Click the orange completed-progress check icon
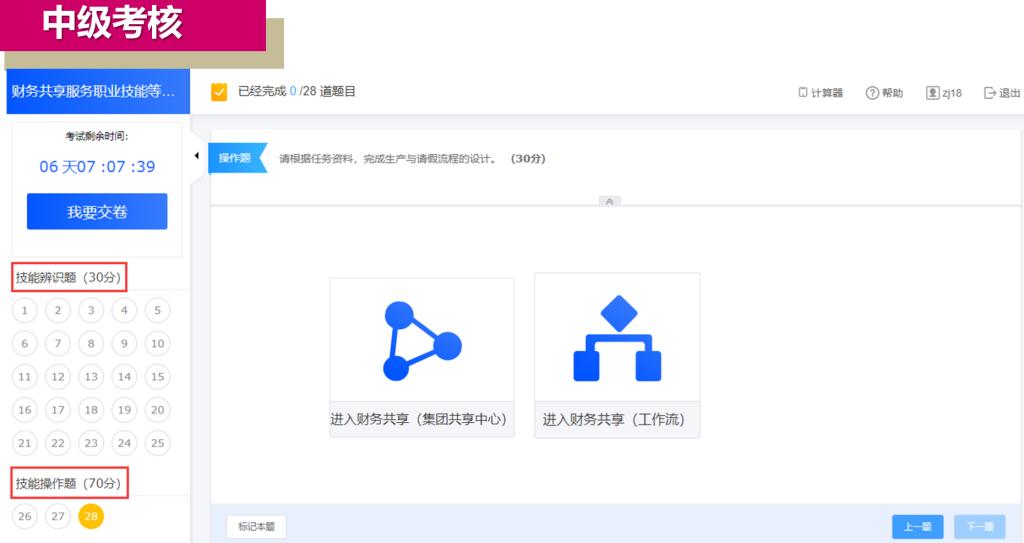 pos(219,92)
